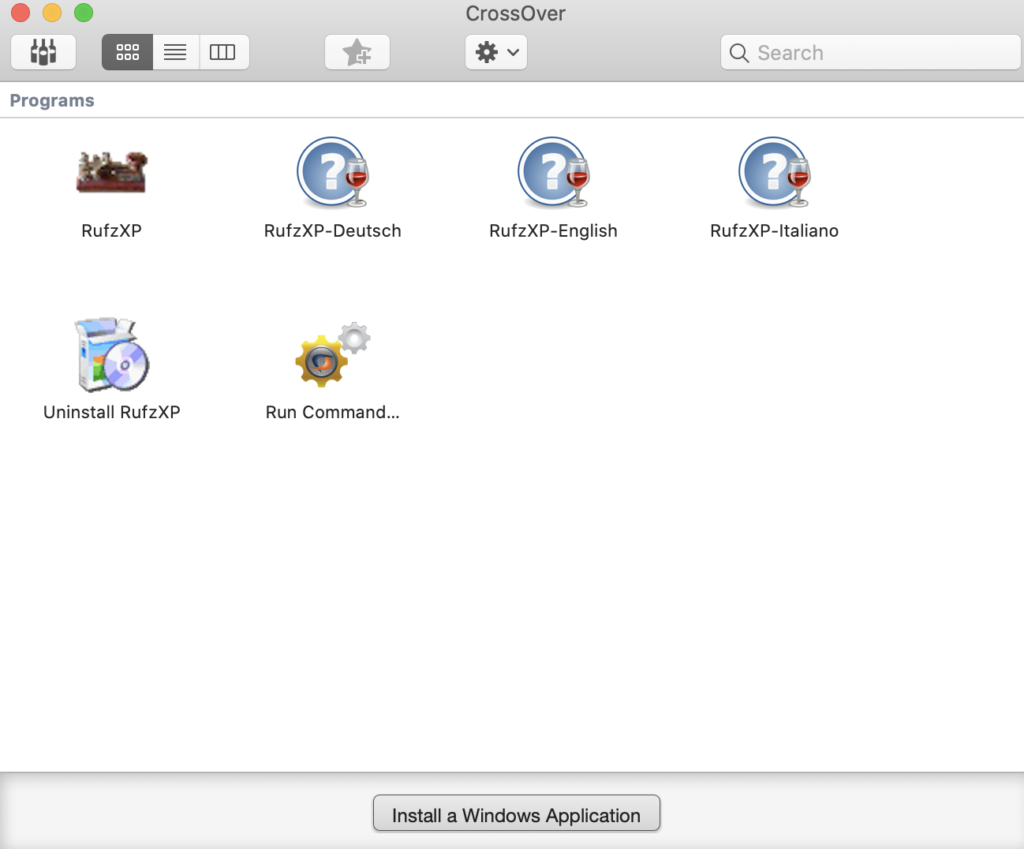This screenshot has width=1024, height=849.
Task: Select the RufzXP-Deutsch launcher icon
Action: click(x=332, y=172)
